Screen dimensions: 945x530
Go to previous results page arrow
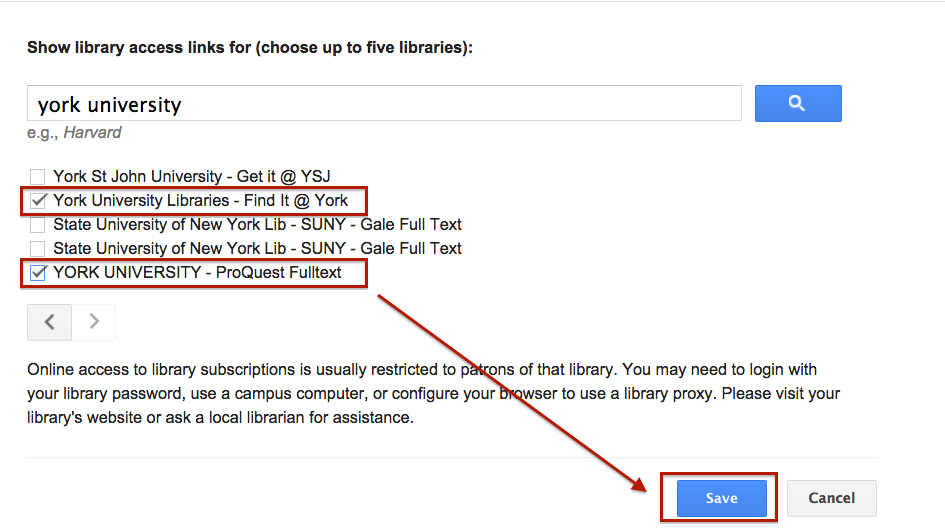(49, 322)
